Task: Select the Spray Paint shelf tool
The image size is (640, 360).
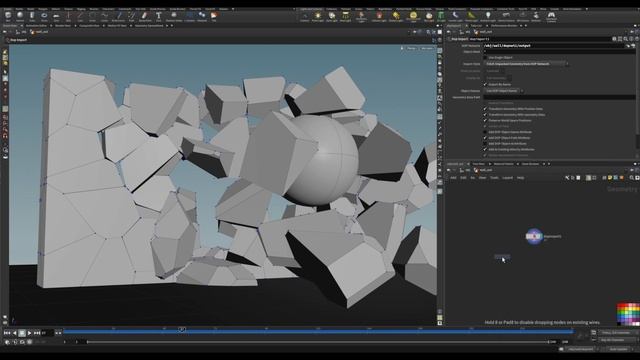Action: point(144,16)
